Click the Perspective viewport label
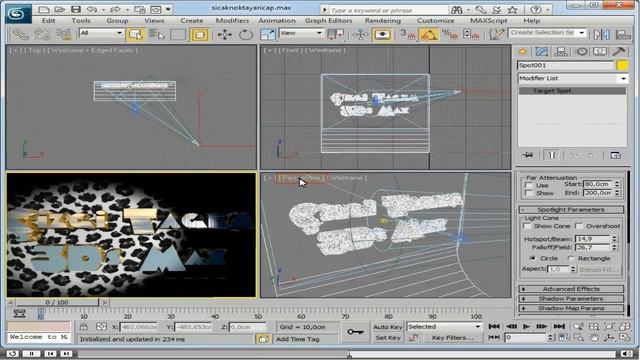The image size is (640, 360). pyautogui.click(x=302, y=178)
